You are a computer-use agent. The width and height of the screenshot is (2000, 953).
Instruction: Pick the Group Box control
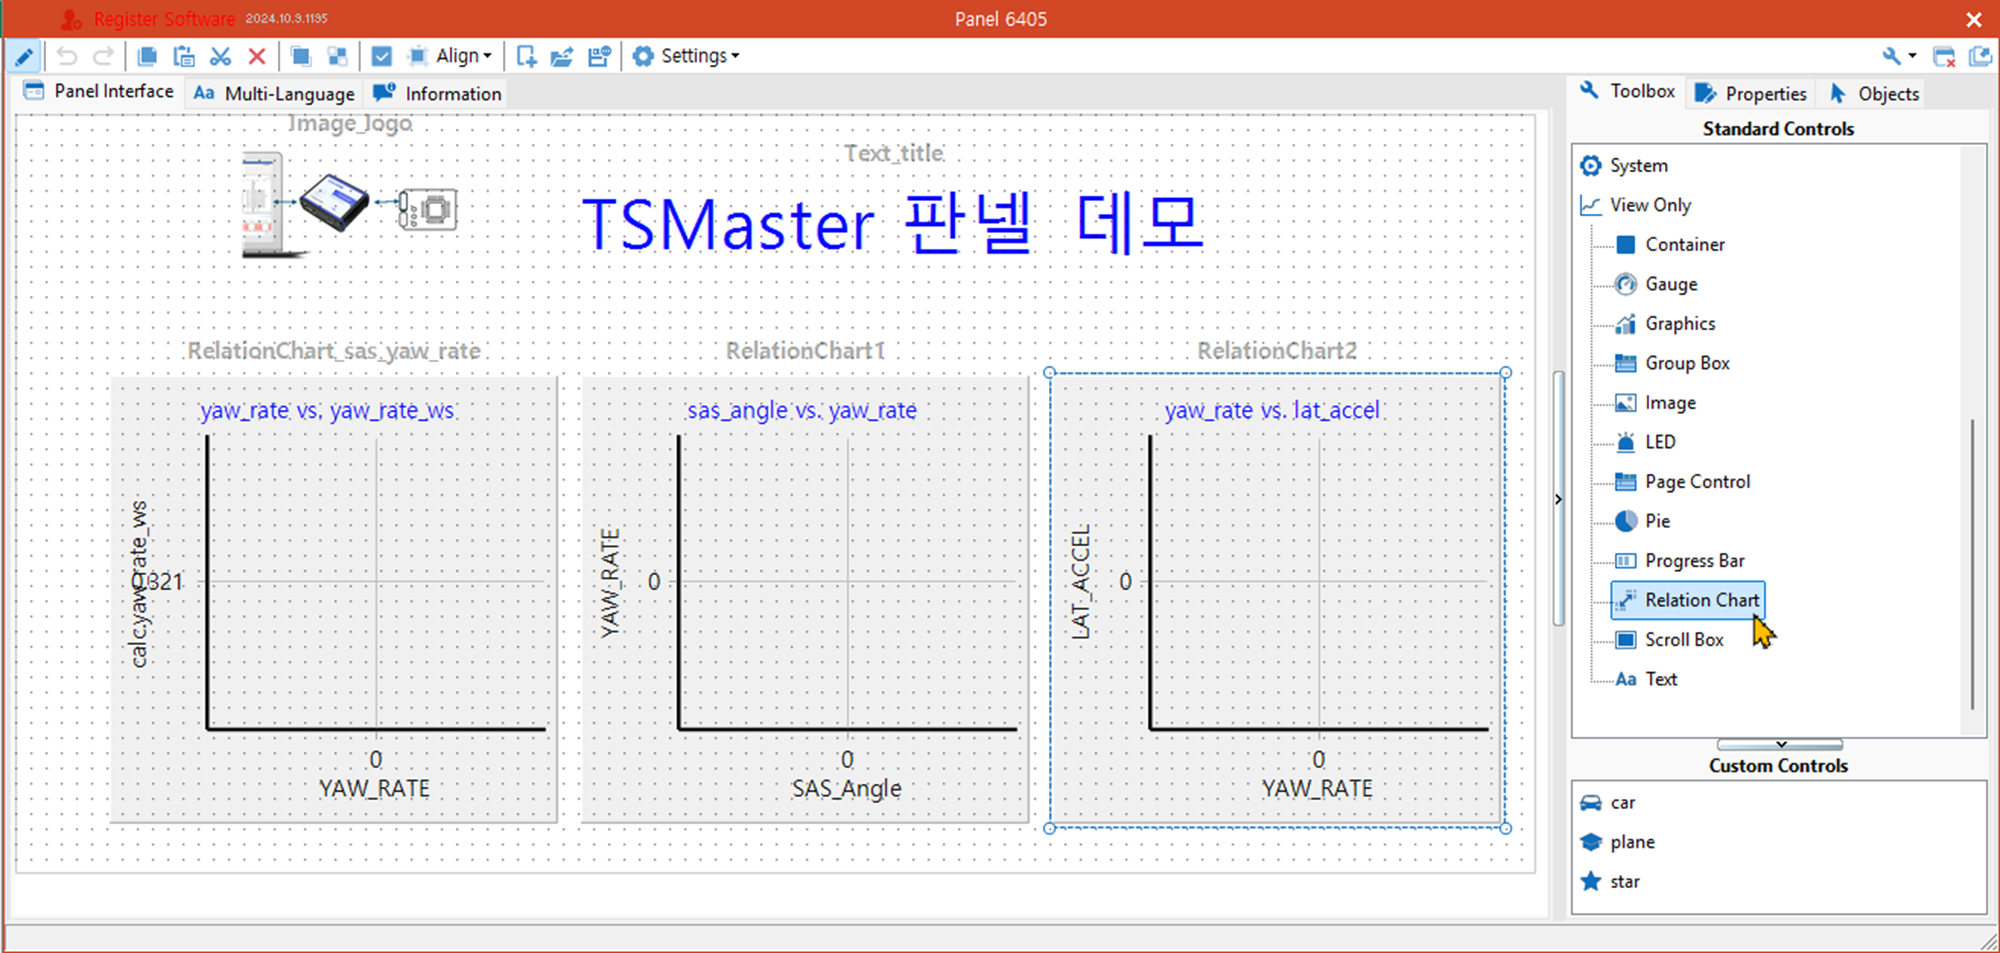1672,363
